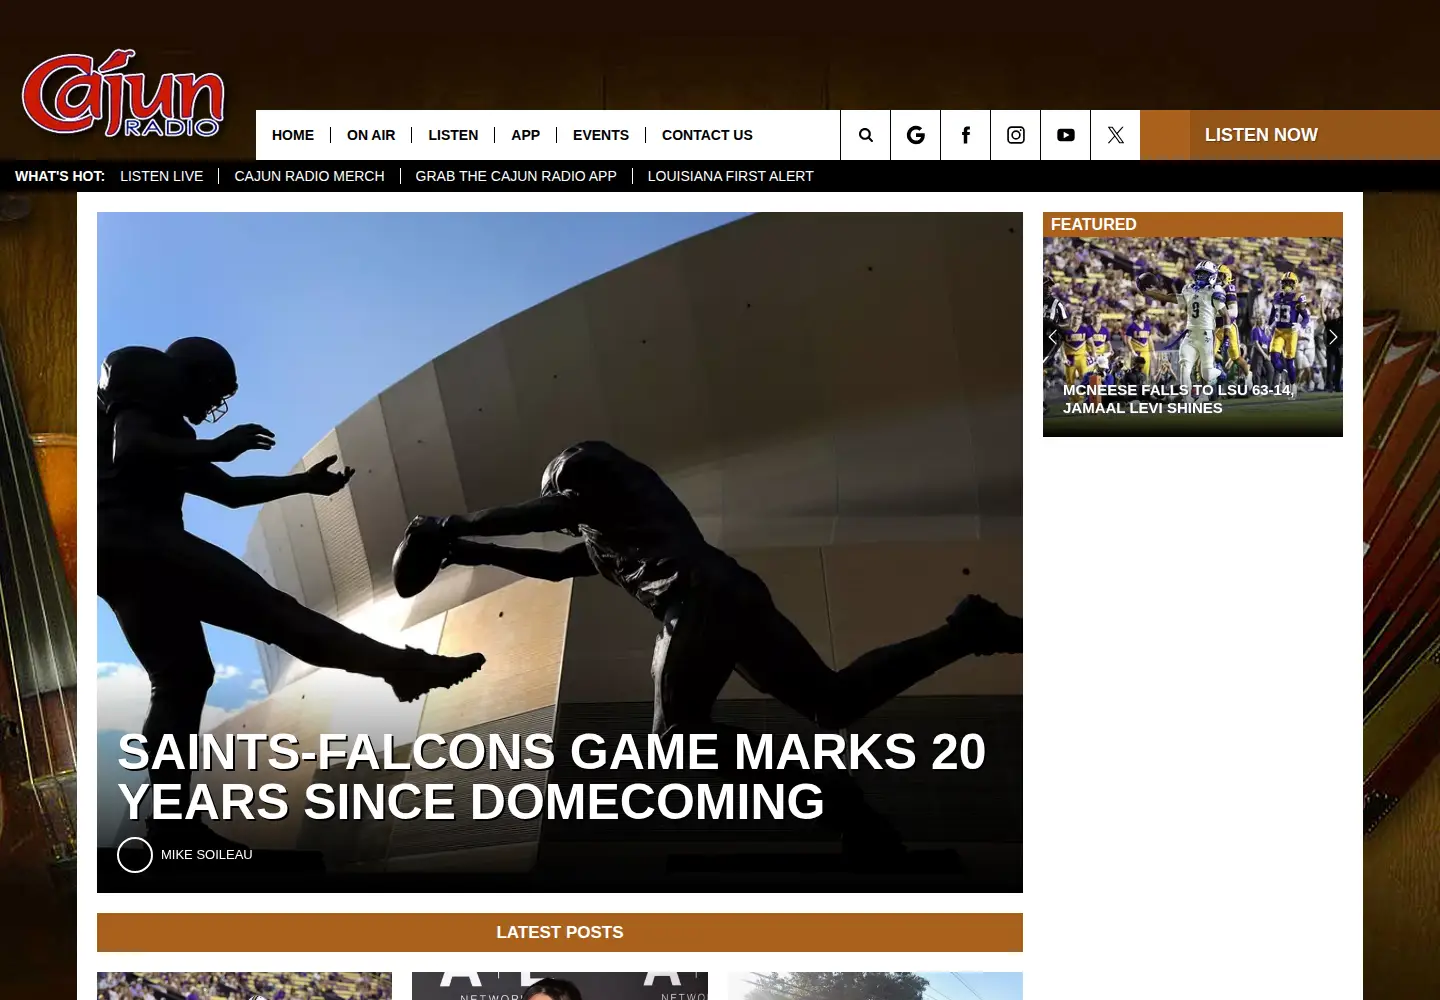Viewport: 1440px width, 1000px height.
Task: Open the search icon in navigation bar
Action: coord(865,135)
